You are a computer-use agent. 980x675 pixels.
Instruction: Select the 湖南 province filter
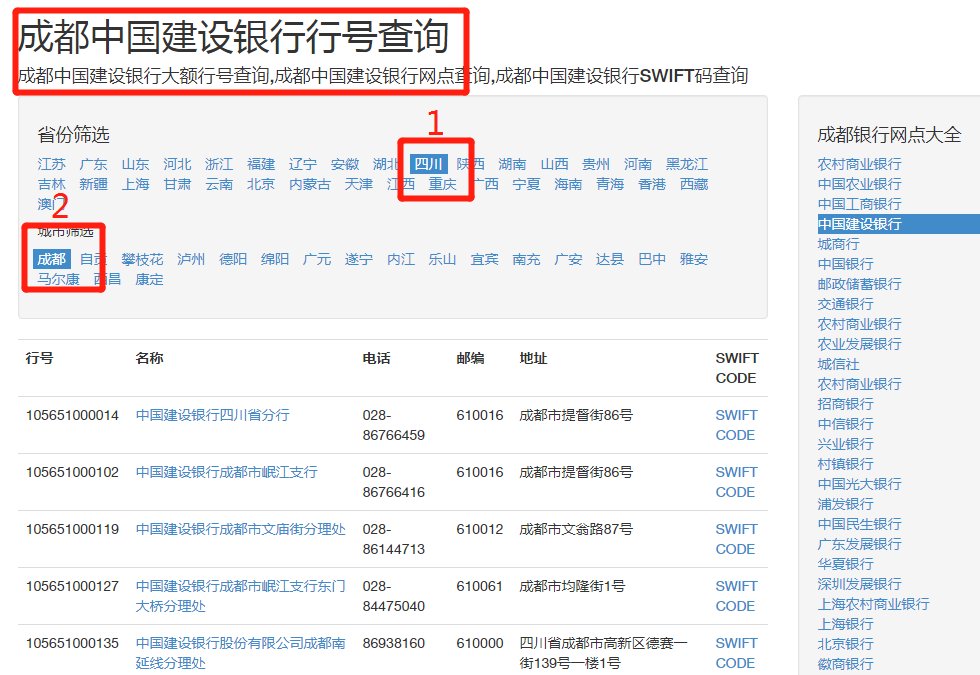point(512,164)
